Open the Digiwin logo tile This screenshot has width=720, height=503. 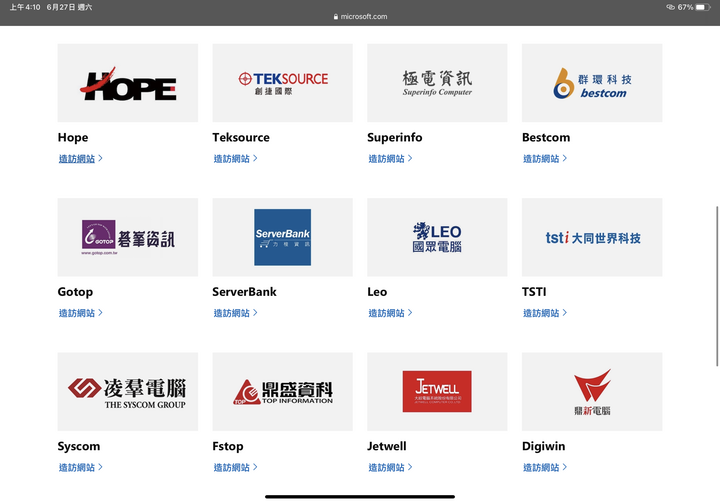[592, 391]
